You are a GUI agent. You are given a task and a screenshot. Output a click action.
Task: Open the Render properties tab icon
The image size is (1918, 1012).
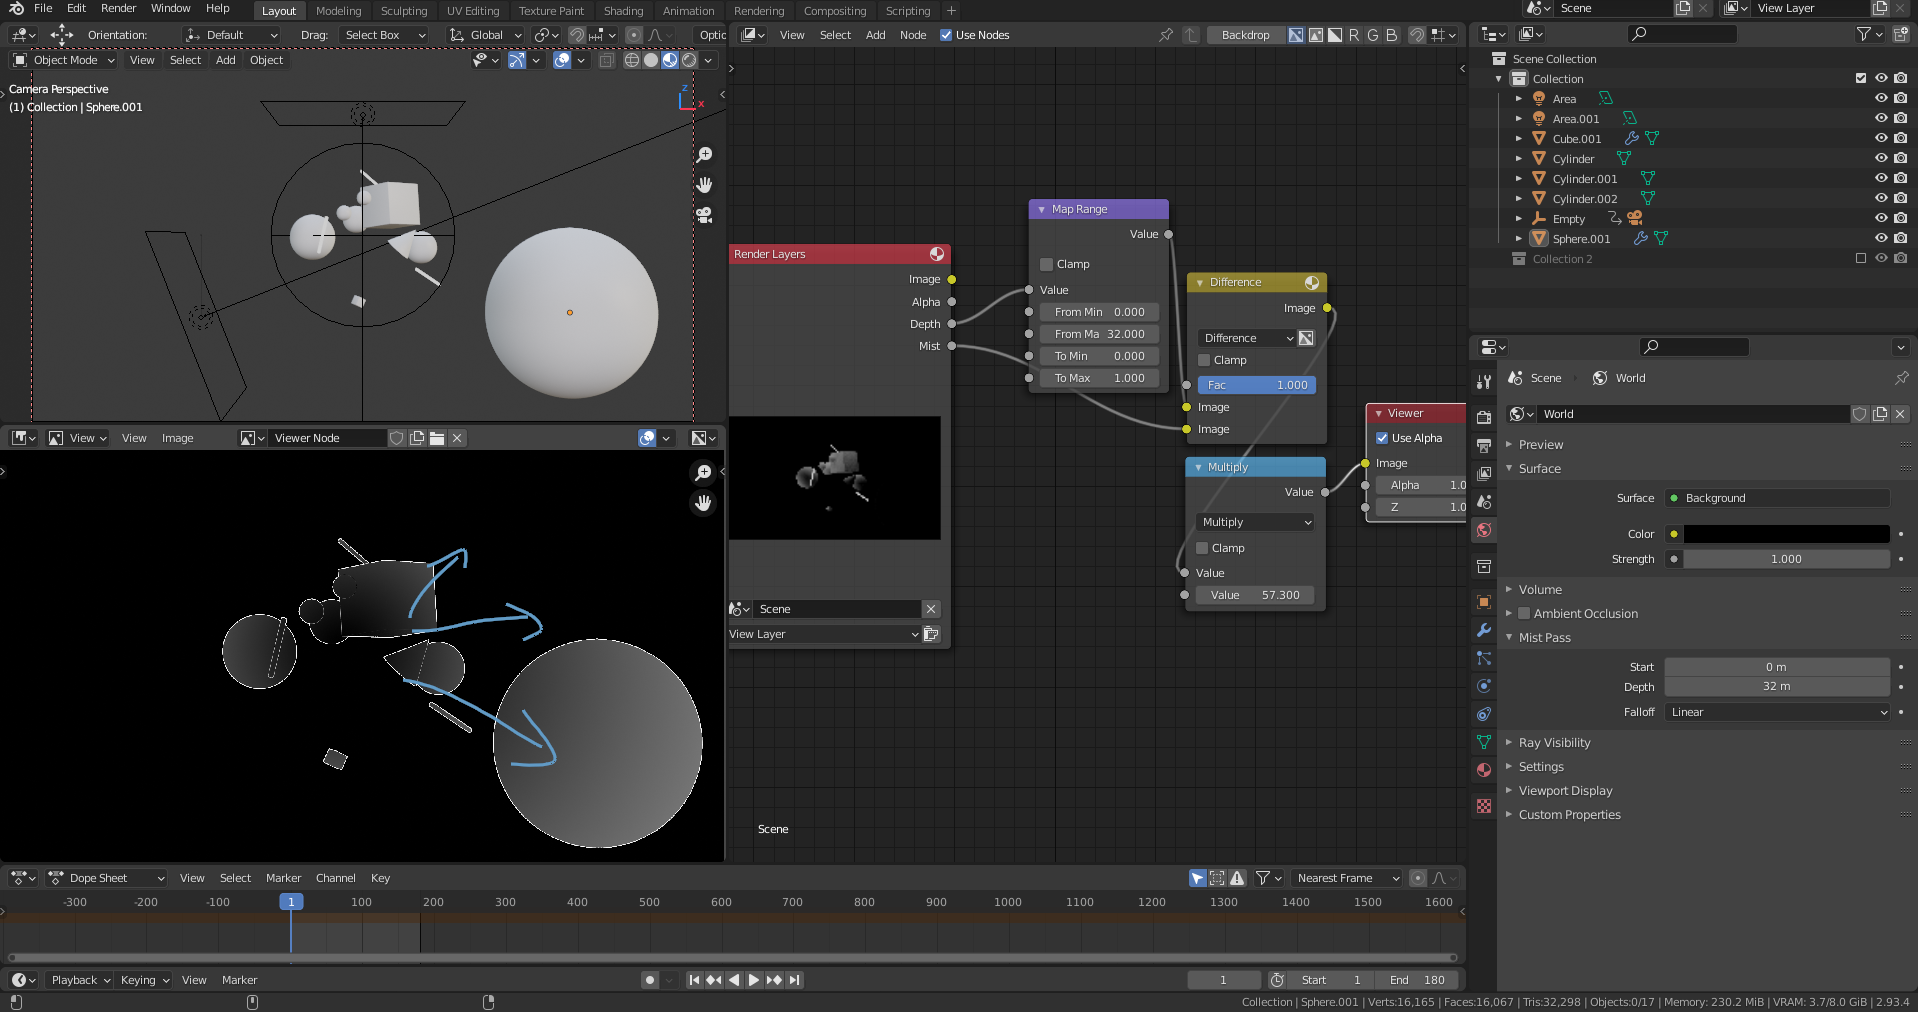tap(1484, 417)
